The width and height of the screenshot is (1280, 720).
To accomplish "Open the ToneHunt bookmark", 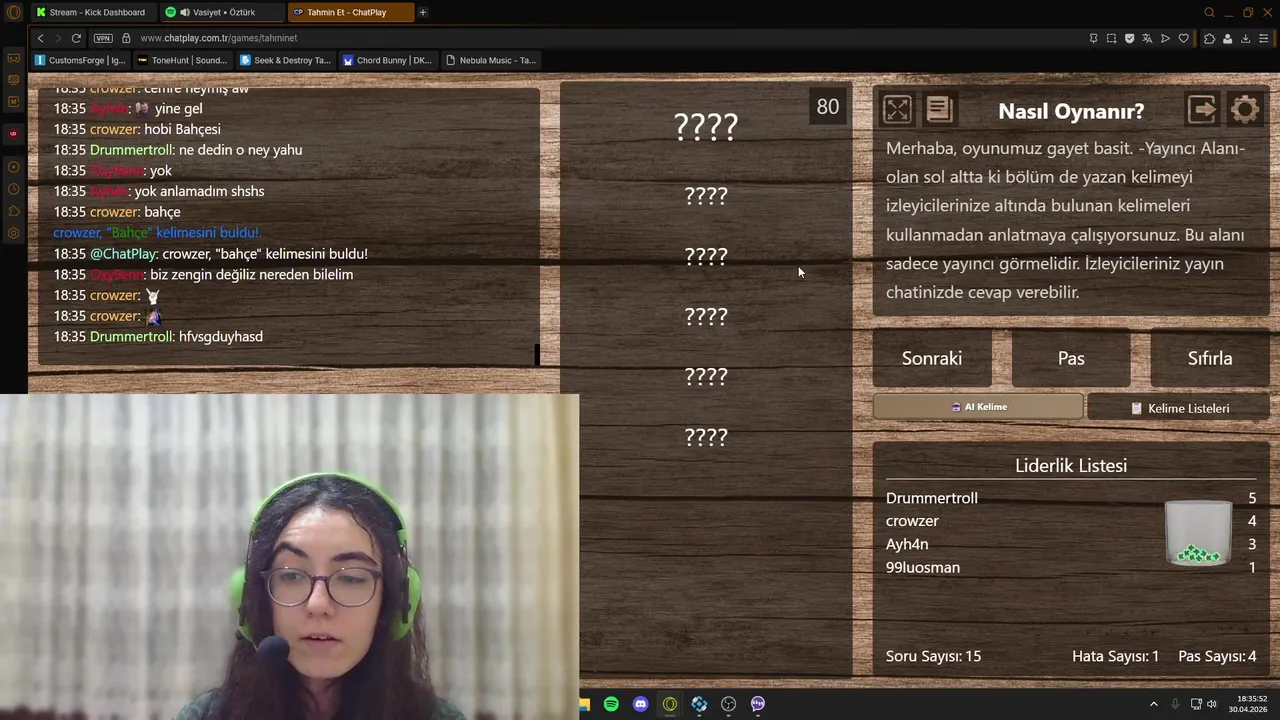I will 182,60.
